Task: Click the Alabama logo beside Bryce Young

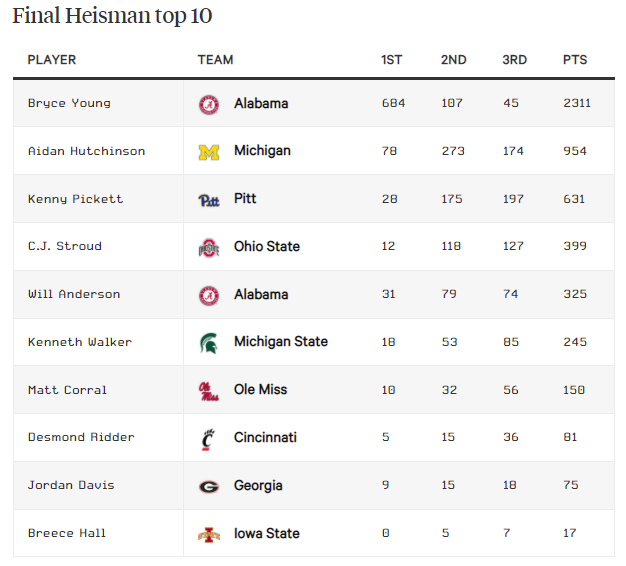Action: [208, 104]
